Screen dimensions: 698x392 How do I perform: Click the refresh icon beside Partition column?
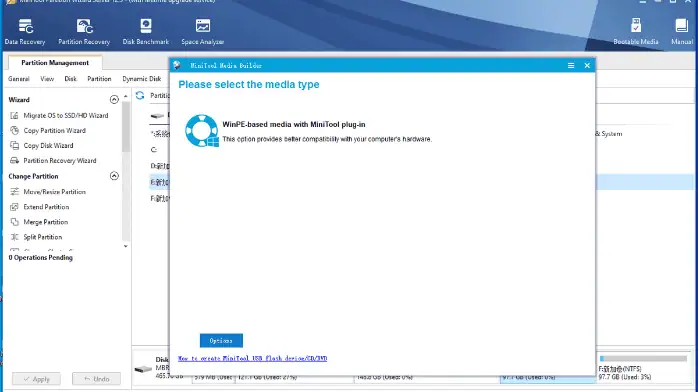point(140,95)
